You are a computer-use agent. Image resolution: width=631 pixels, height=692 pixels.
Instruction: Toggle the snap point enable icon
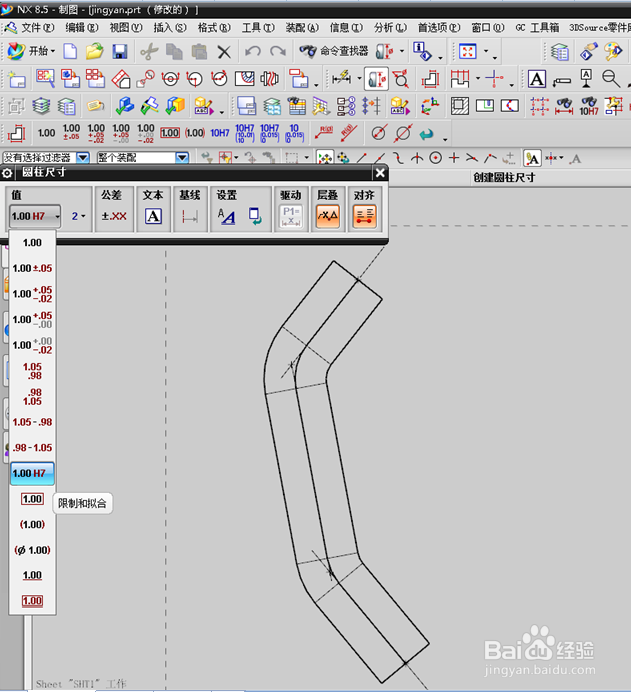(325, 158)
